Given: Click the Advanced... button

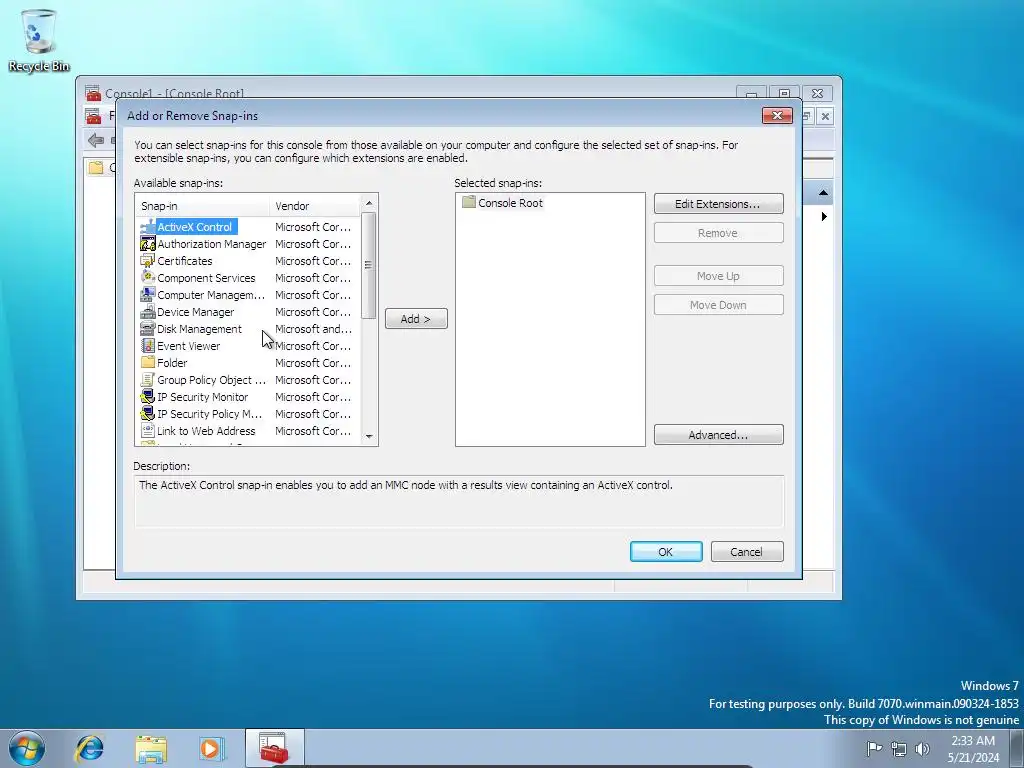Looking at the screenshot, I should [718, 435].
